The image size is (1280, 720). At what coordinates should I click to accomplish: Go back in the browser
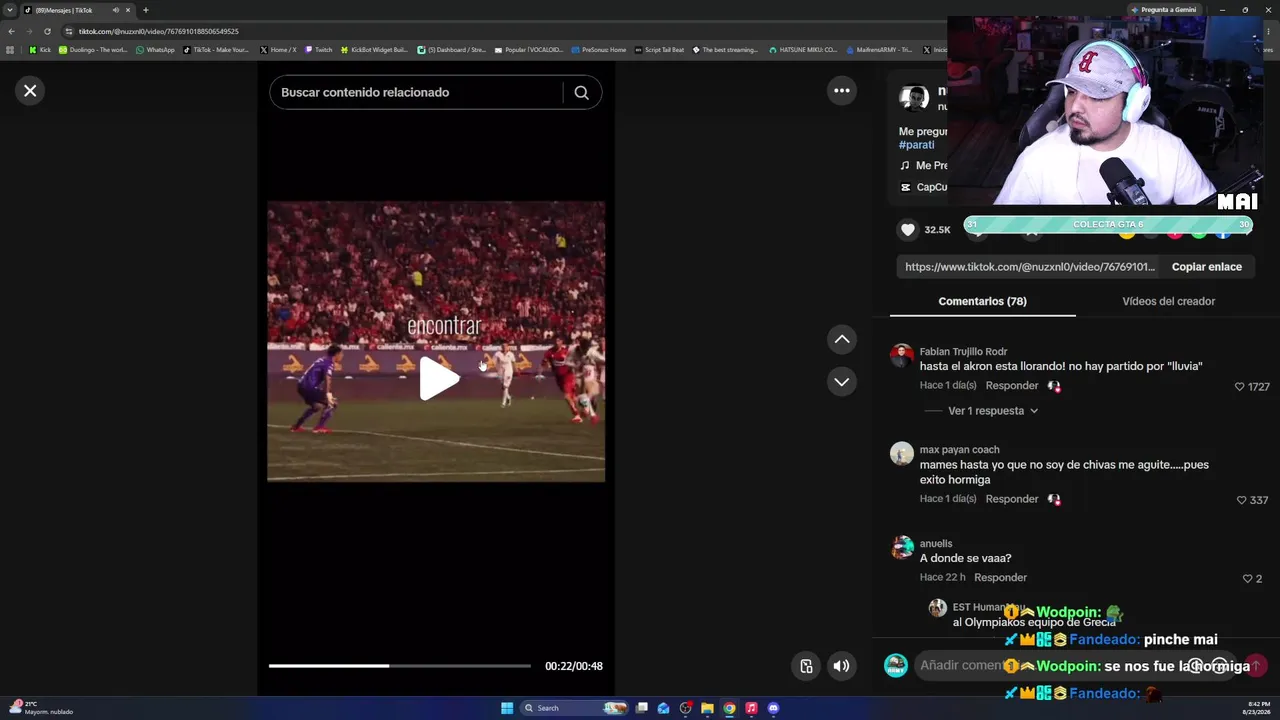tap(11, 31)
